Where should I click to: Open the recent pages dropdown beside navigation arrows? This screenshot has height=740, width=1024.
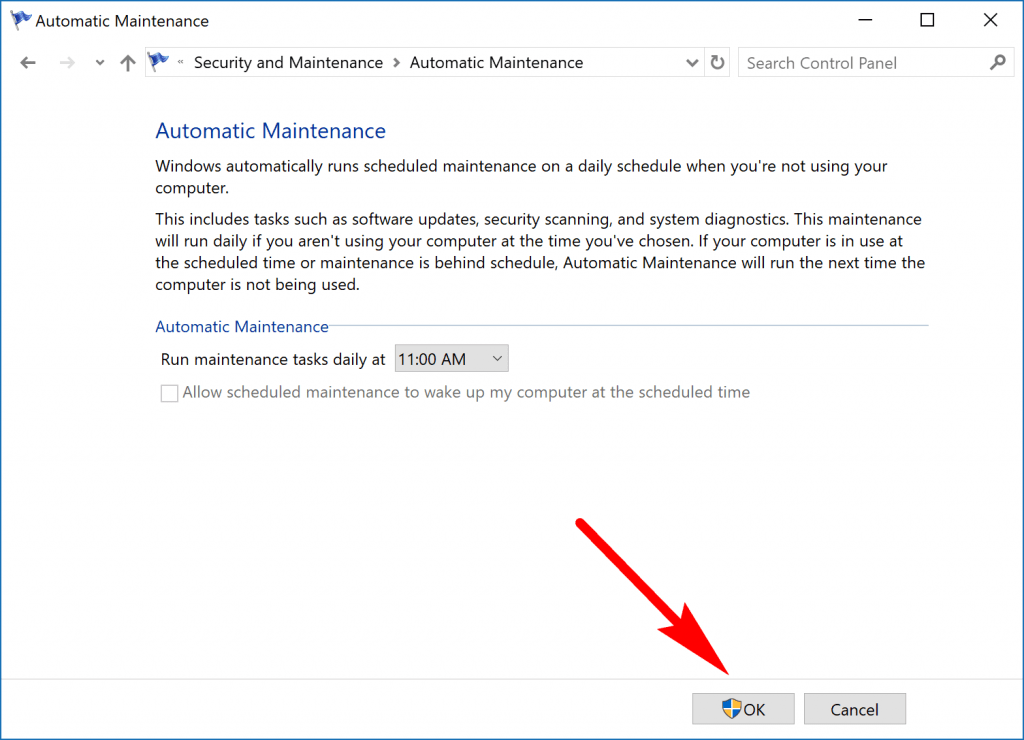click(98, 62)
